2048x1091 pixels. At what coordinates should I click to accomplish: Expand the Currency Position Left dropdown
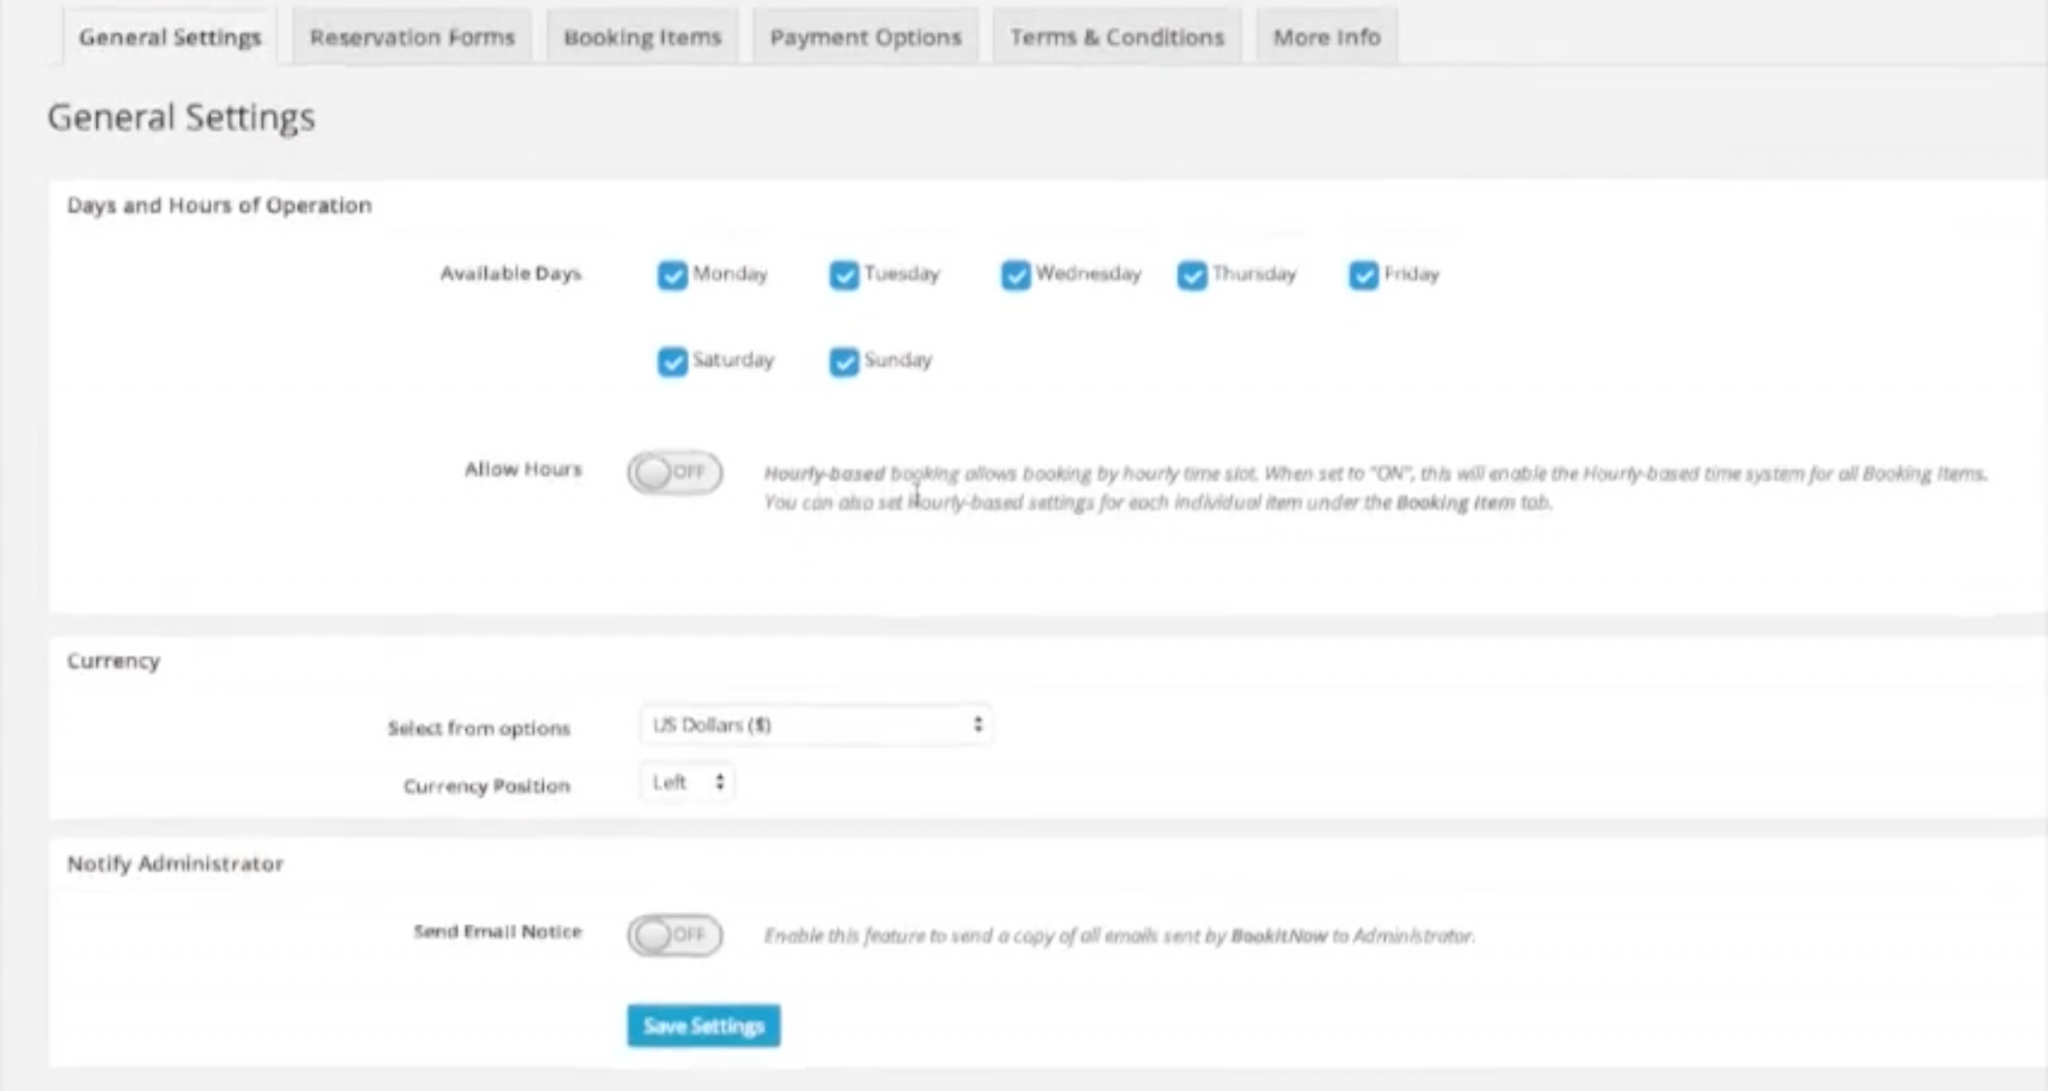click(x=688, y=782)
